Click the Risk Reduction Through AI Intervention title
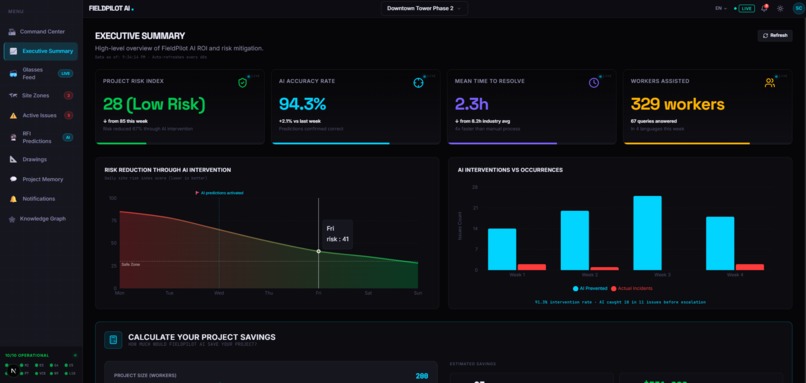Screen dimensions: 806x383 point(168,170)
